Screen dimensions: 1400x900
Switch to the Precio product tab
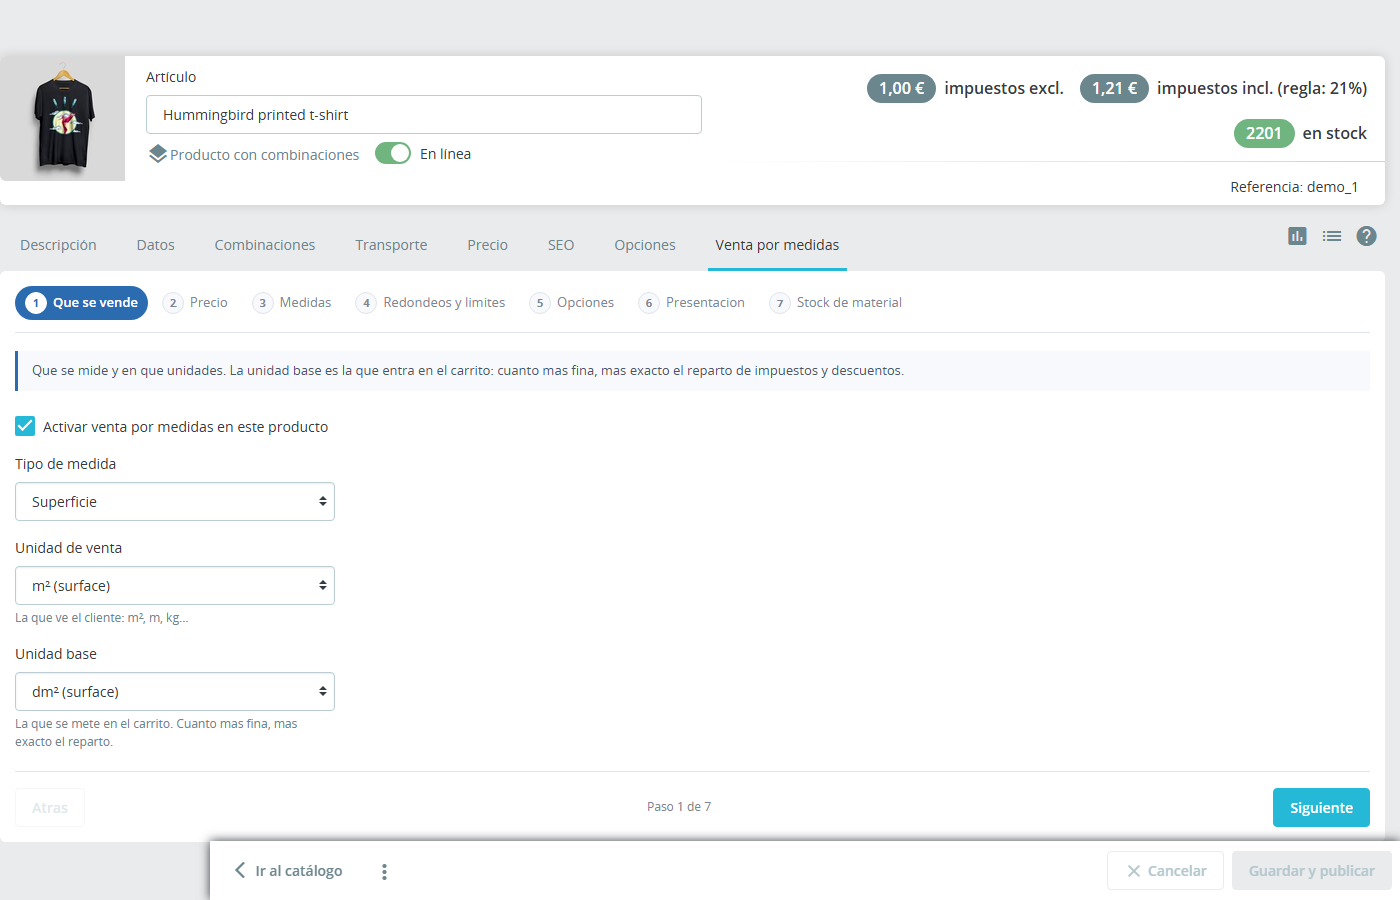488,245
